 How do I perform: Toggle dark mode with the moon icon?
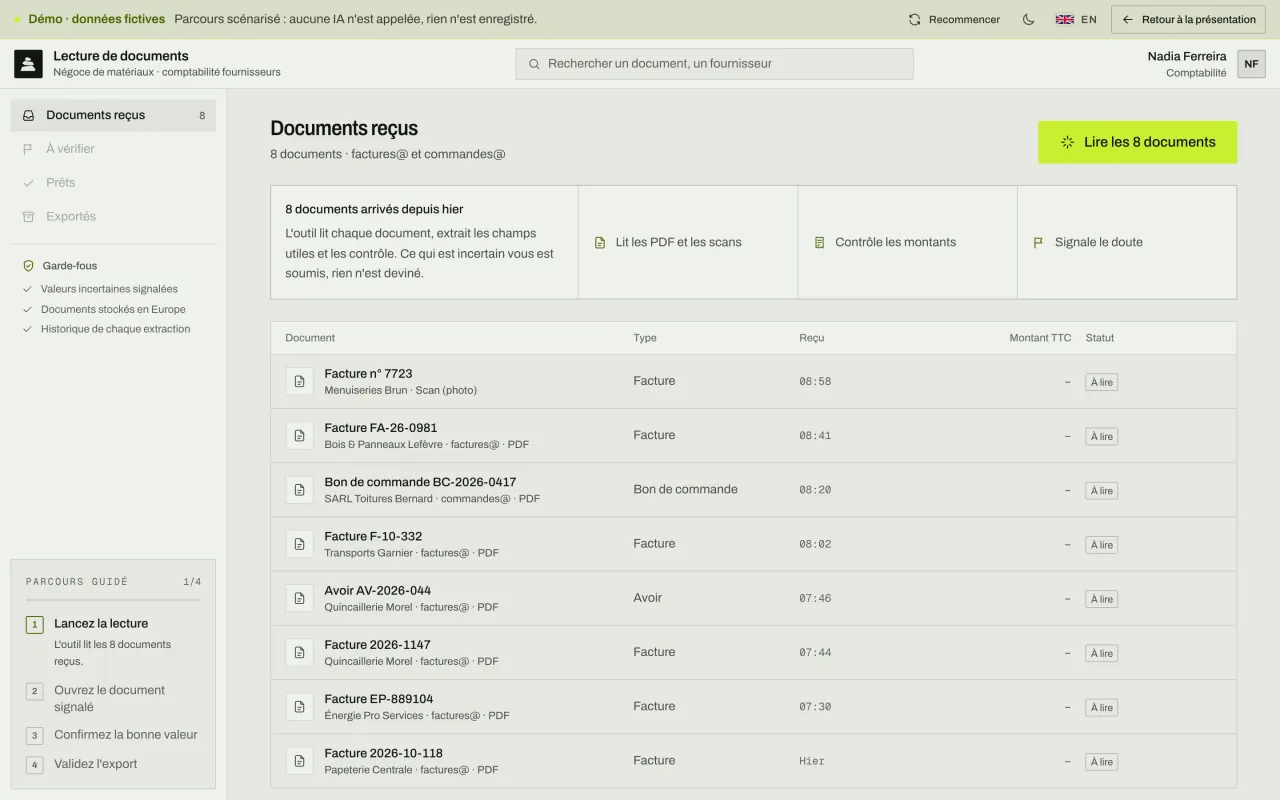coord(1028,19)
